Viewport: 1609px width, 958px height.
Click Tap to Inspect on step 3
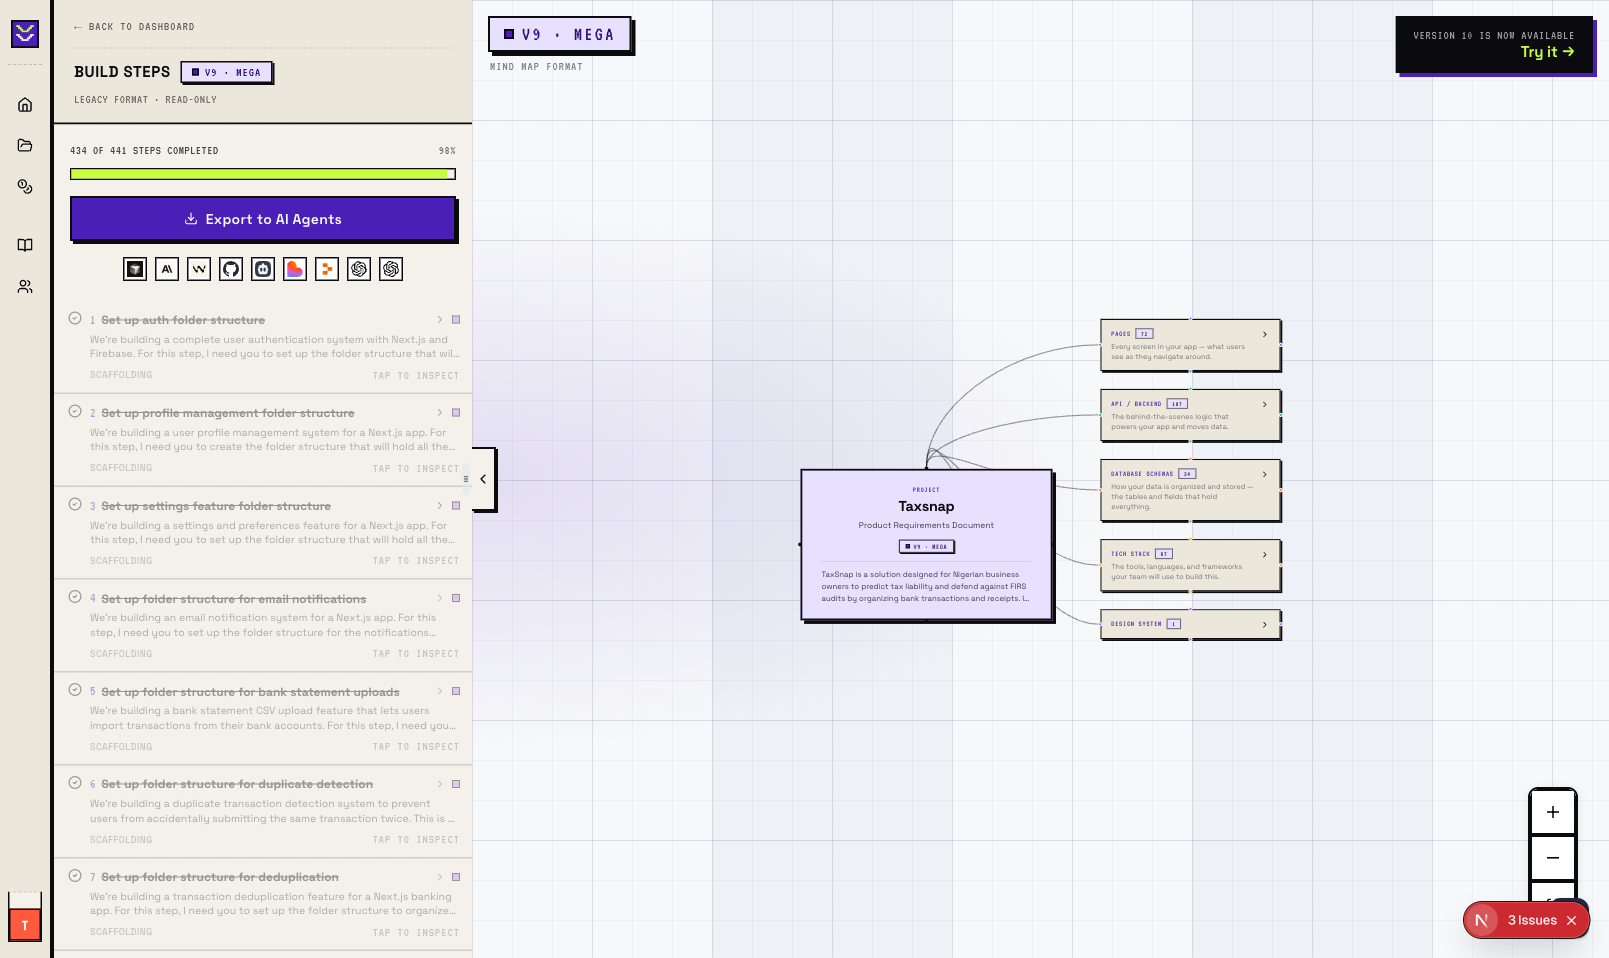click(x=416, y=561)
